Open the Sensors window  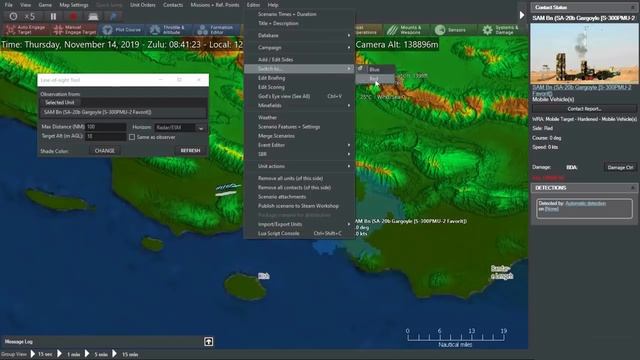click(x=451, y=29)
